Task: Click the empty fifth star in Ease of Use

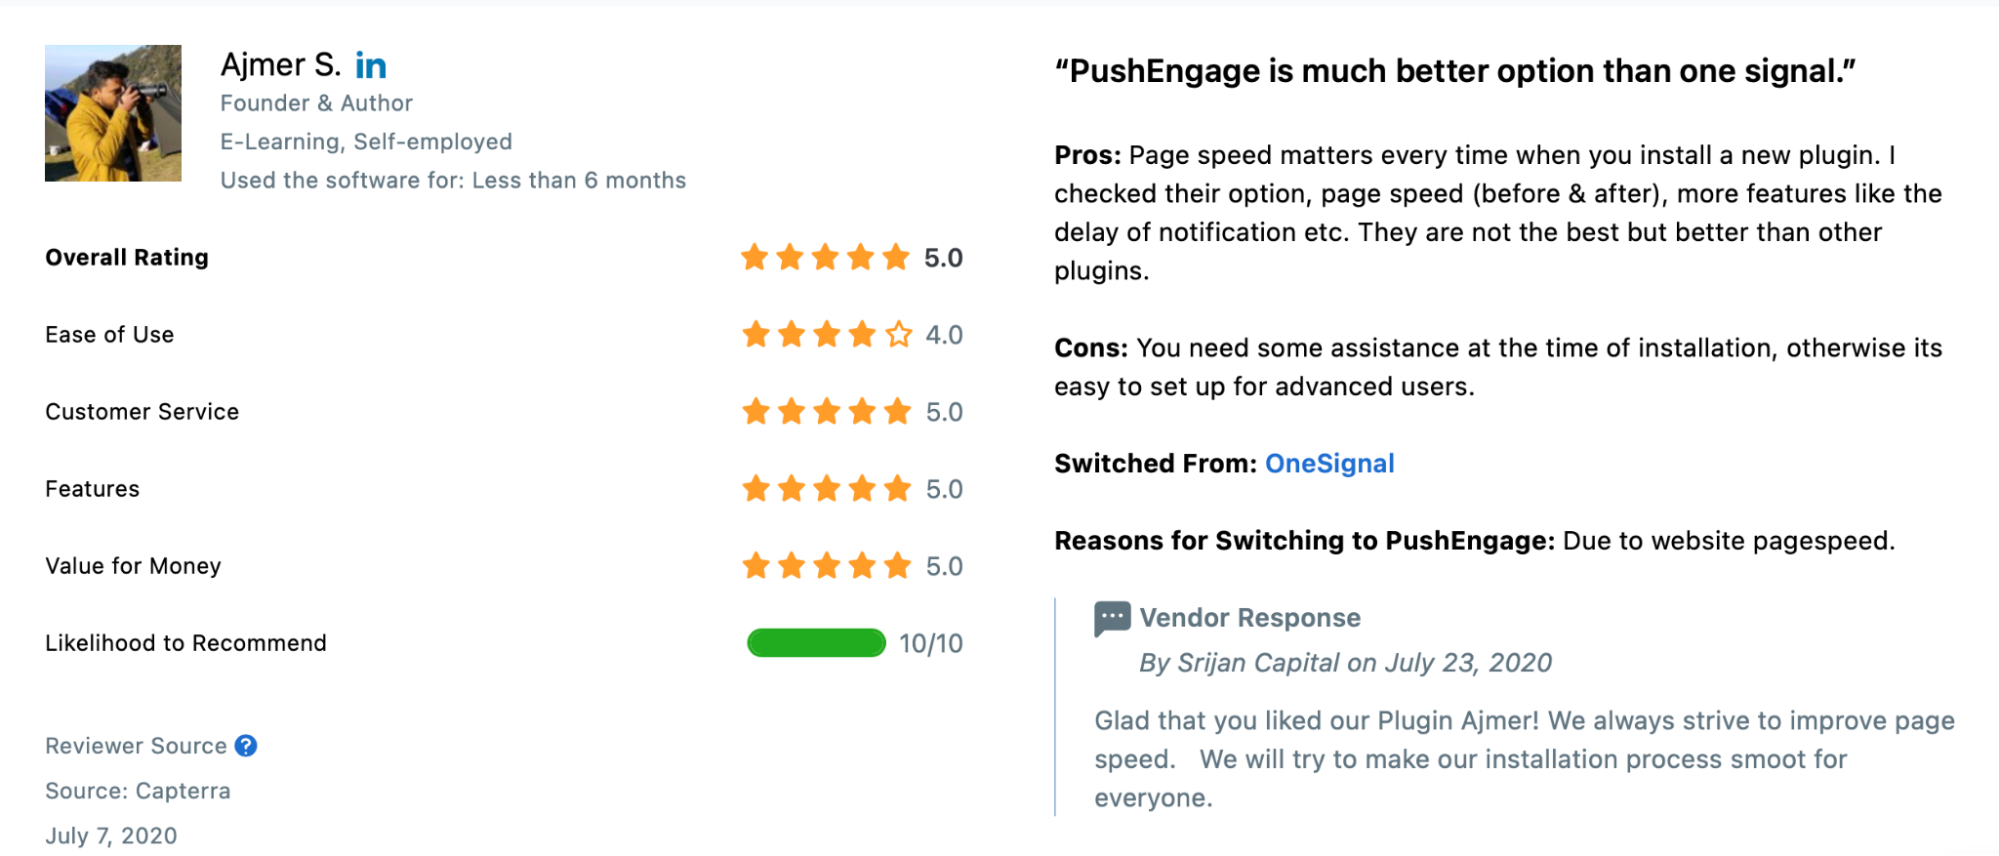Action: pos(899,334)
